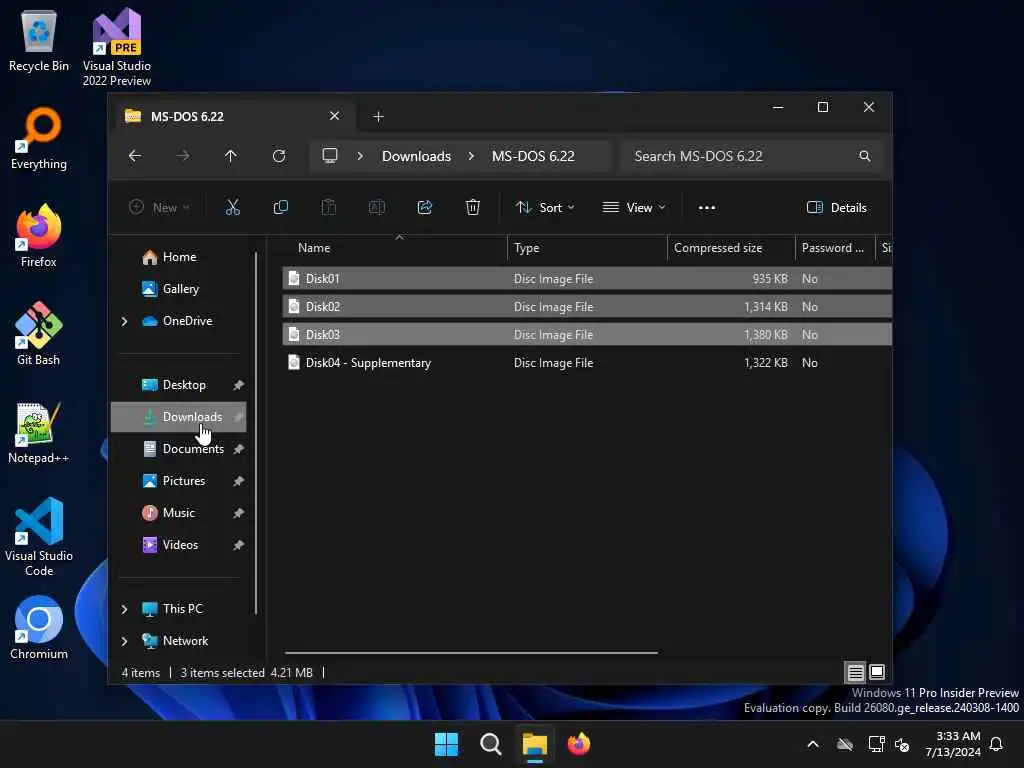
Task: Expand OneDrive in navigation pane
Action: (x=124, y=321)
